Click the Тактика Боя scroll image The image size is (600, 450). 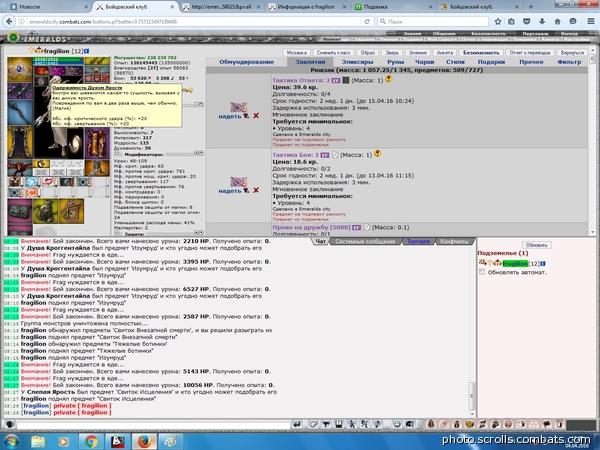click(238, 181)
